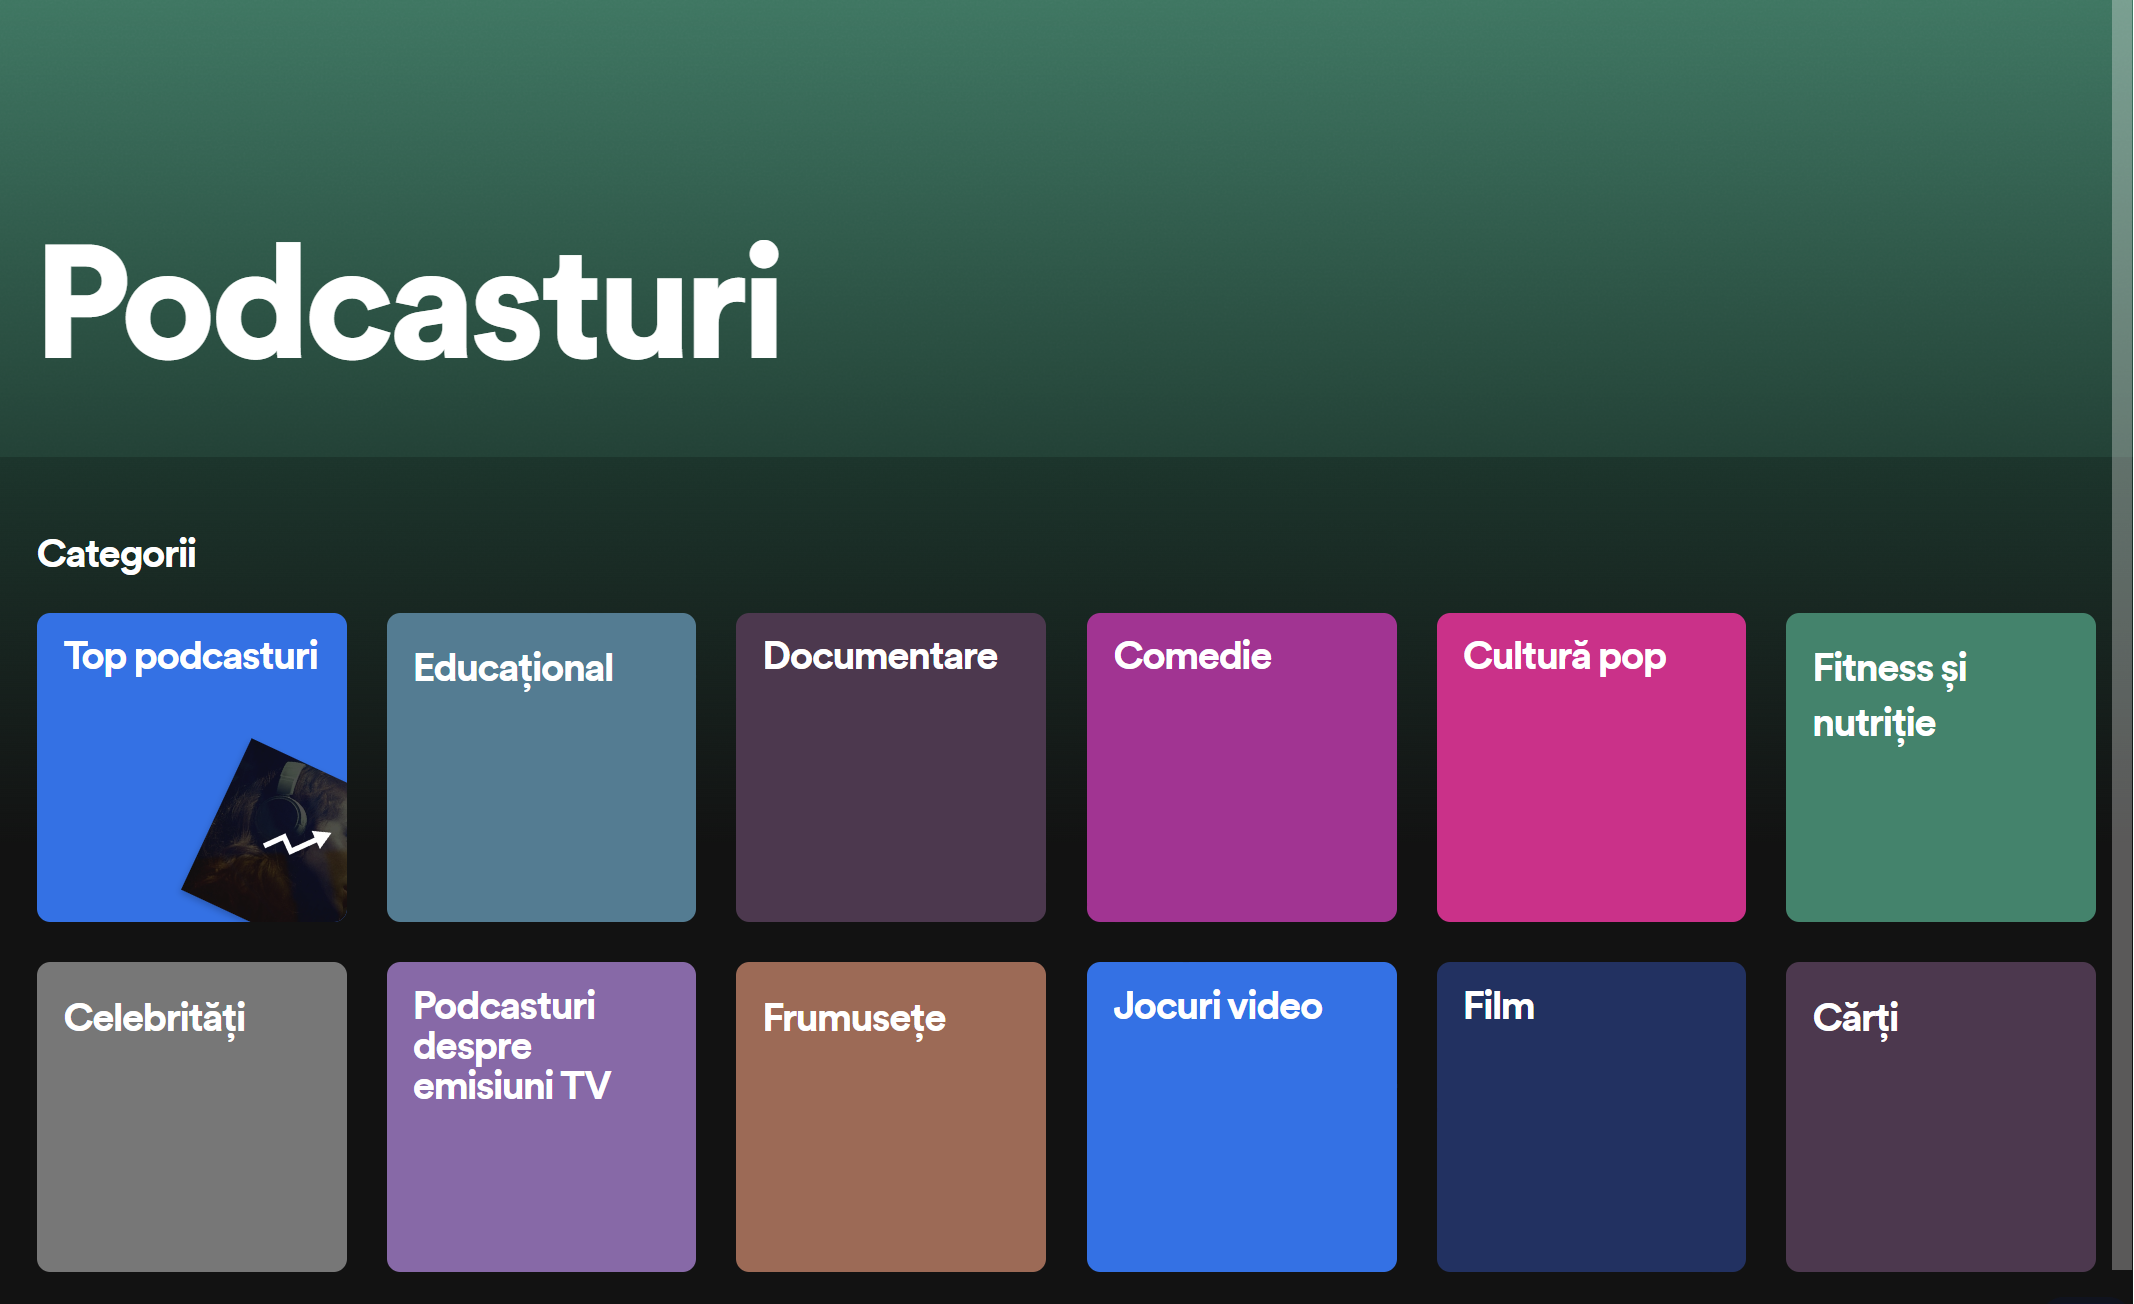Open the Celebrități category tile
The image size is (2134, 1304).
(191, 1116)
